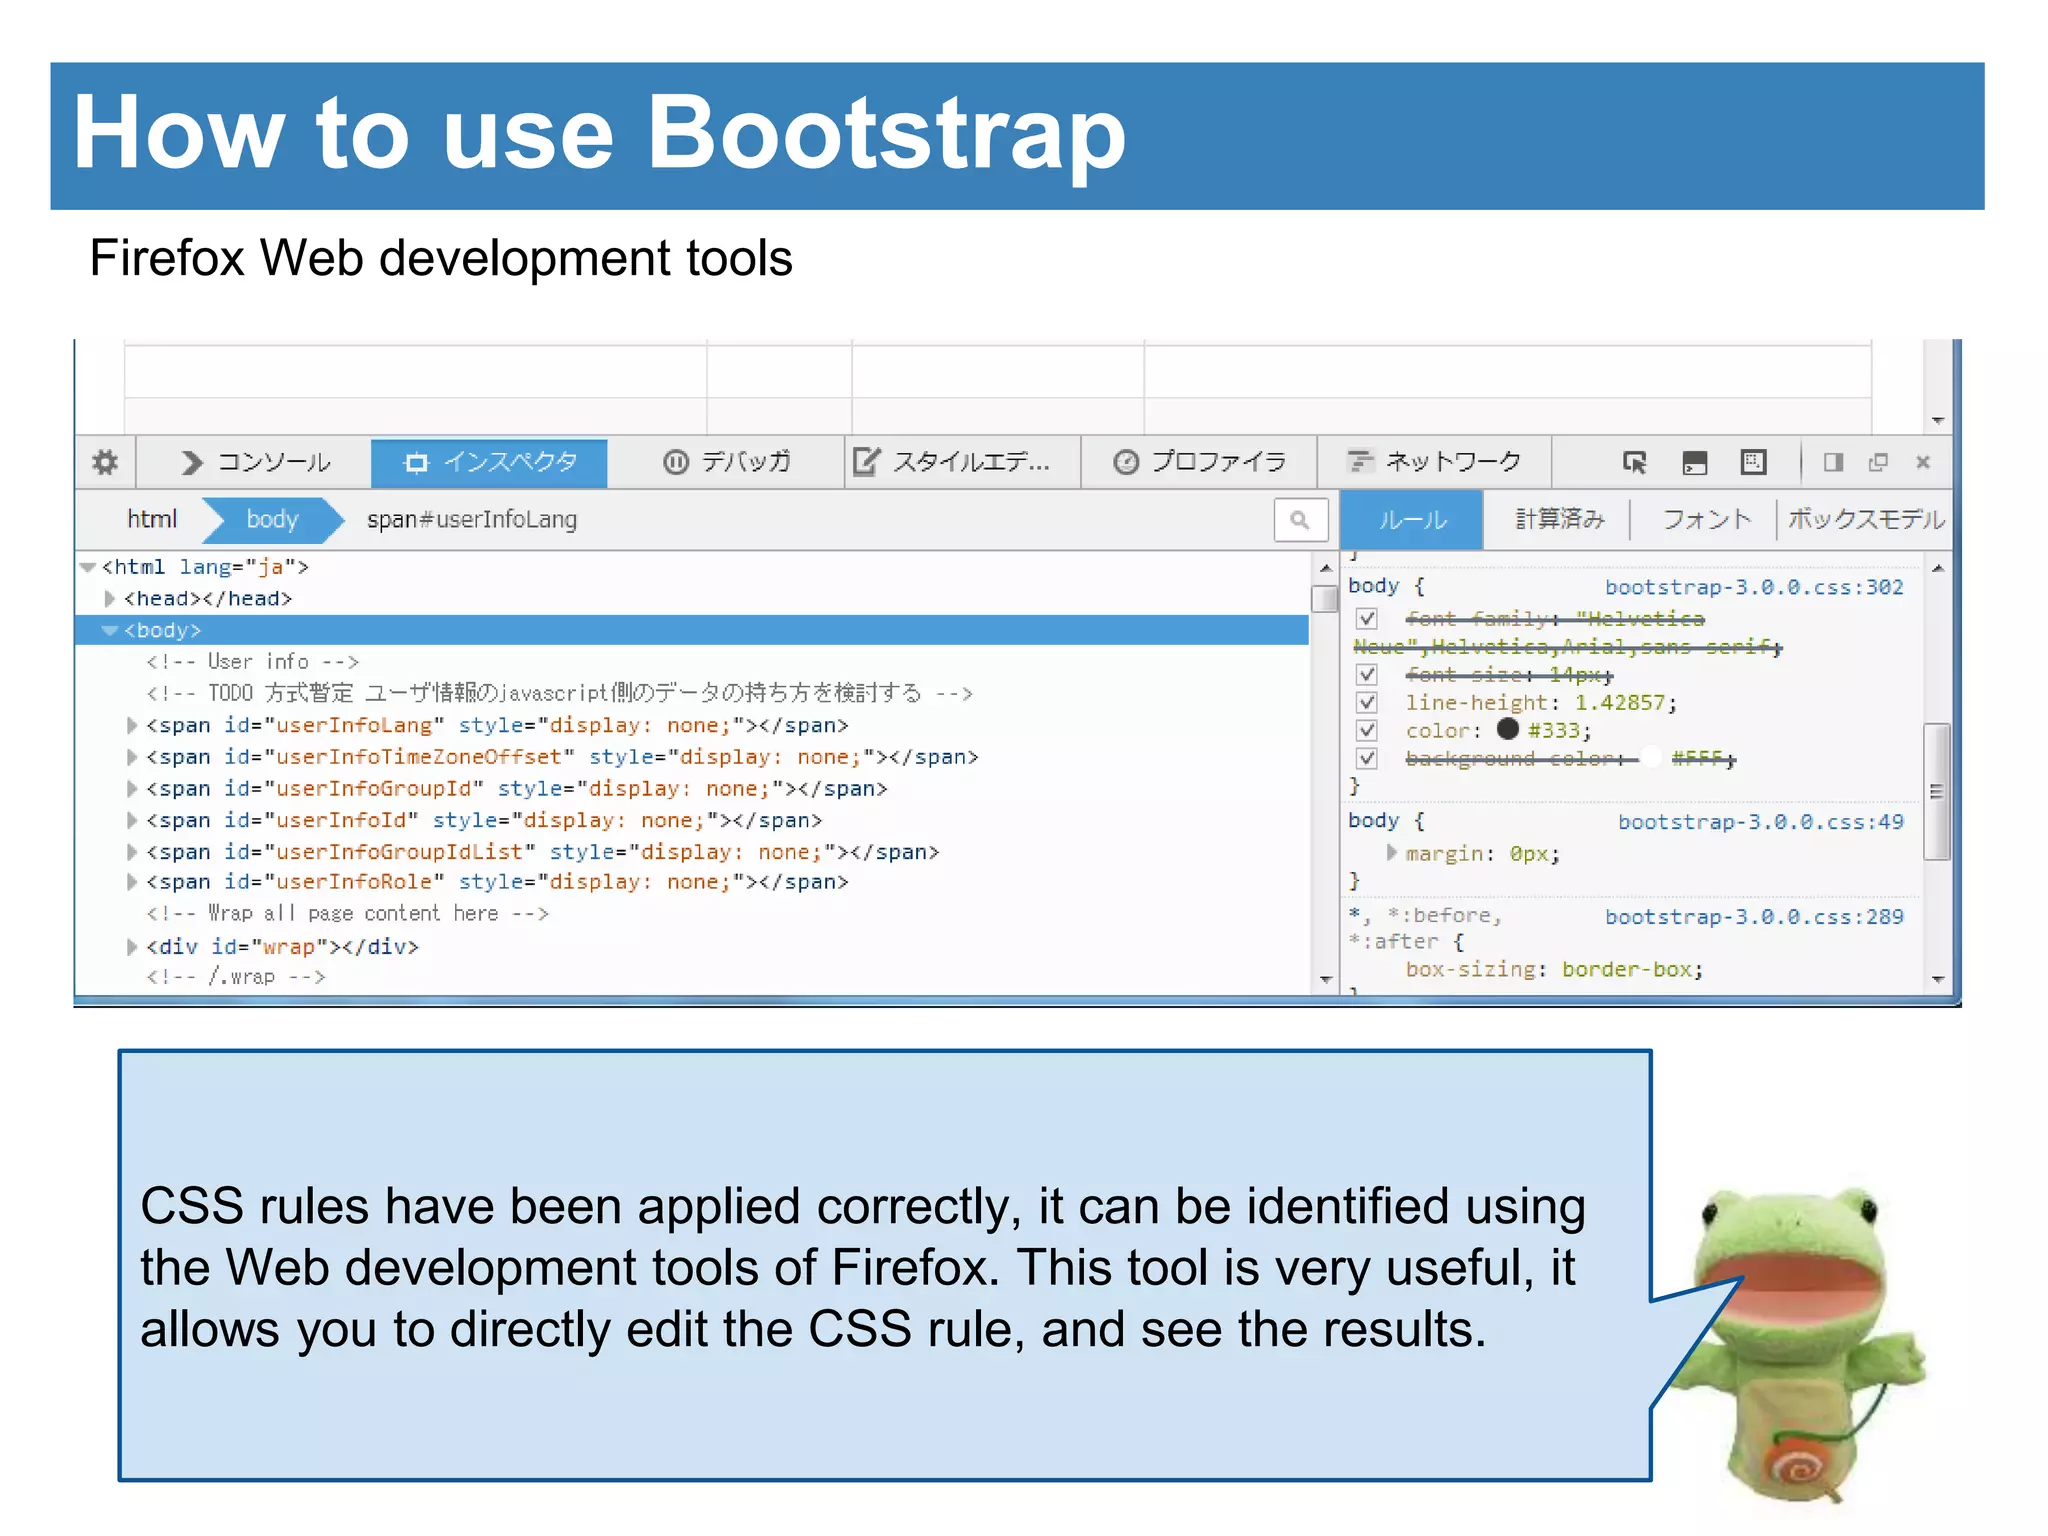The height and width of the screenshot is (1536, 2048).
Task: Open bootstrap-3.0.0.css:302 source link
Action: coord(1754,587)
